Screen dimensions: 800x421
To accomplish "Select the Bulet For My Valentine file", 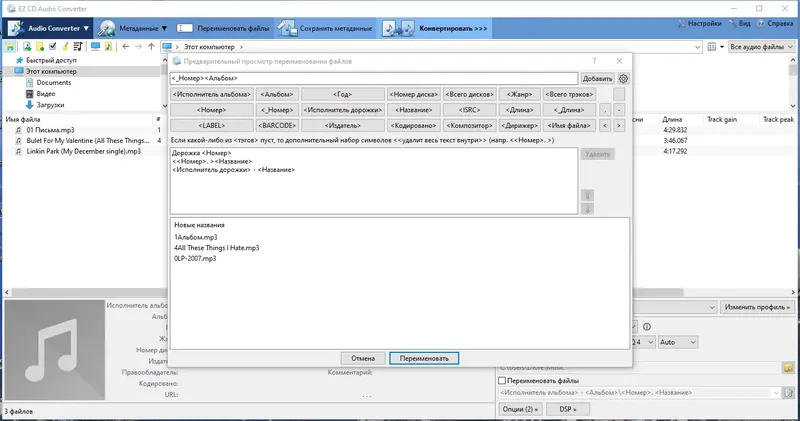I will 88,140.
